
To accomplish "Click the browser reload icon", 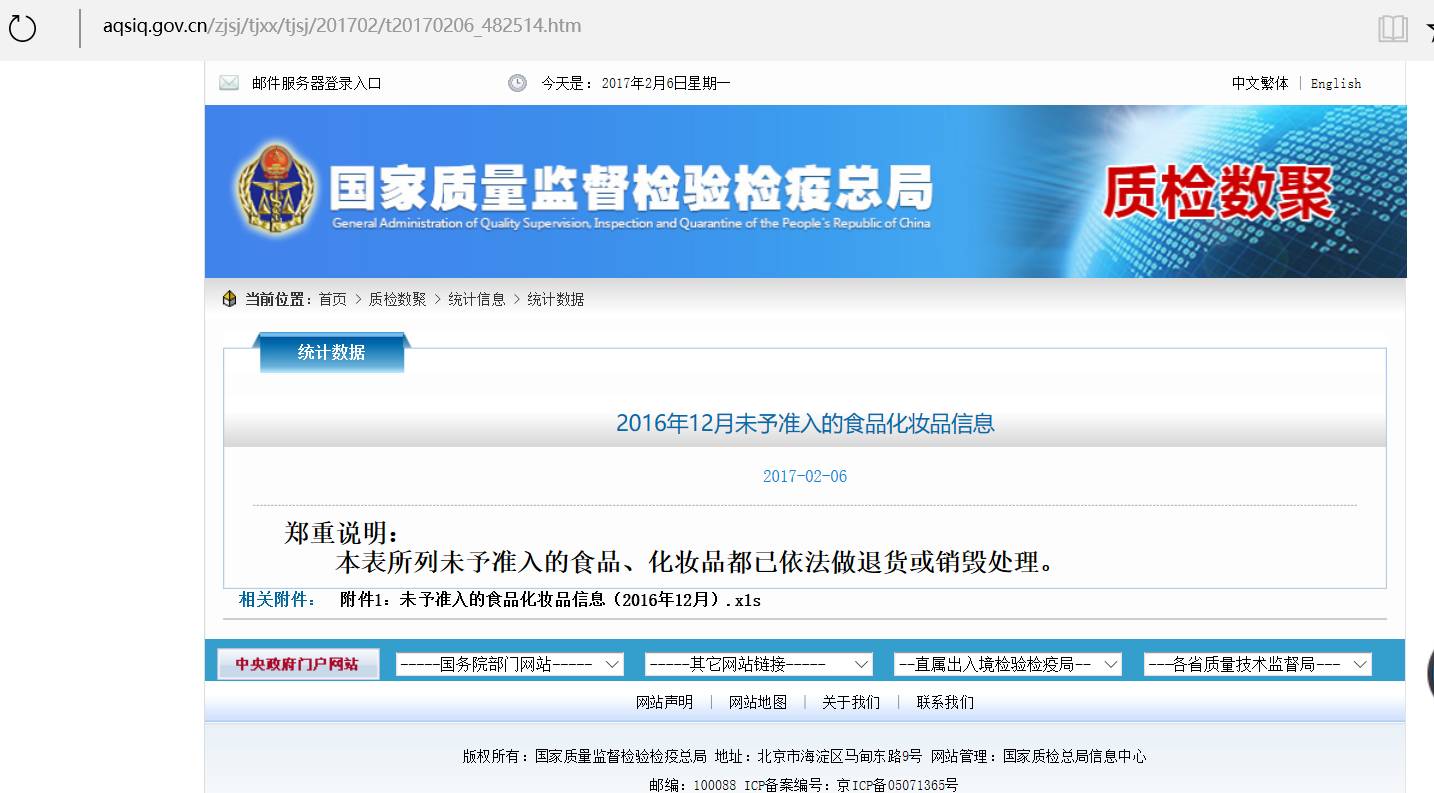I will [x=22, y=28].
